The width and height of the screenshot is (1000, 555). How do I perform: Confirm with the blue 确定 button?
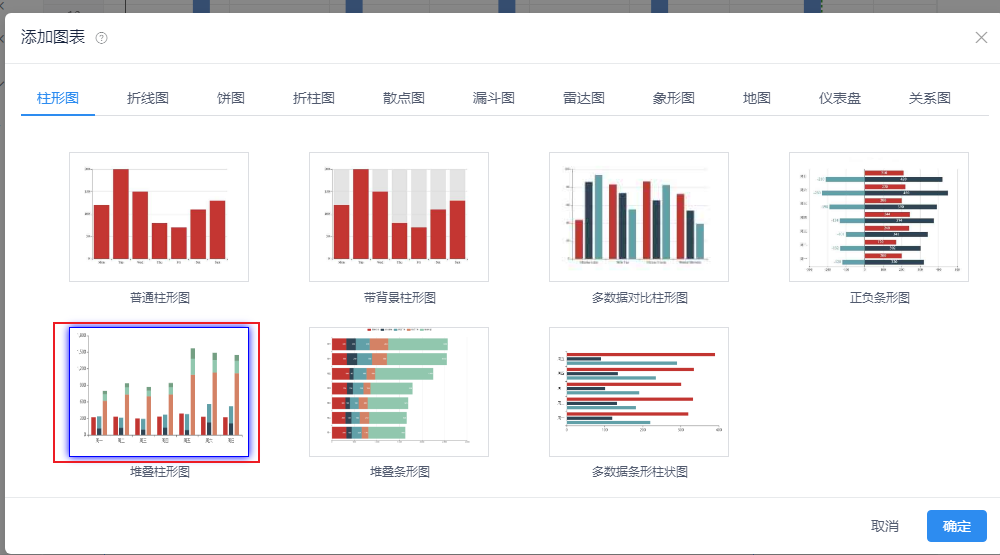[957, 526]
